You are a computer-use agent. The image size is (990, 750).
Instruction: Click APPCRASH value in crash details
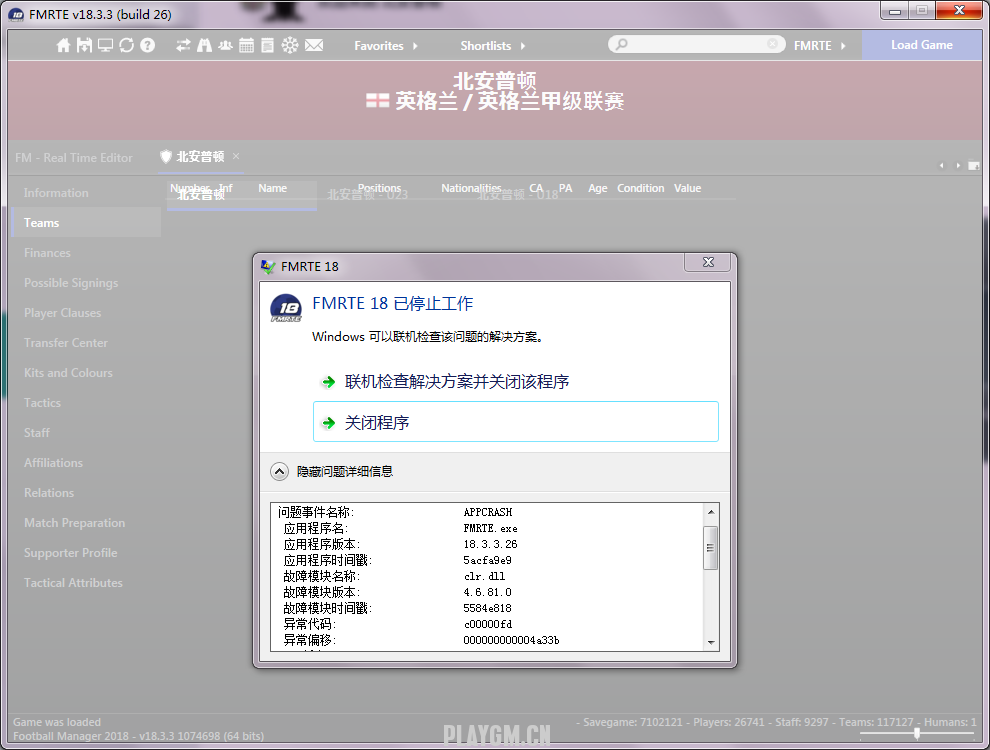(x=487, y=512)
